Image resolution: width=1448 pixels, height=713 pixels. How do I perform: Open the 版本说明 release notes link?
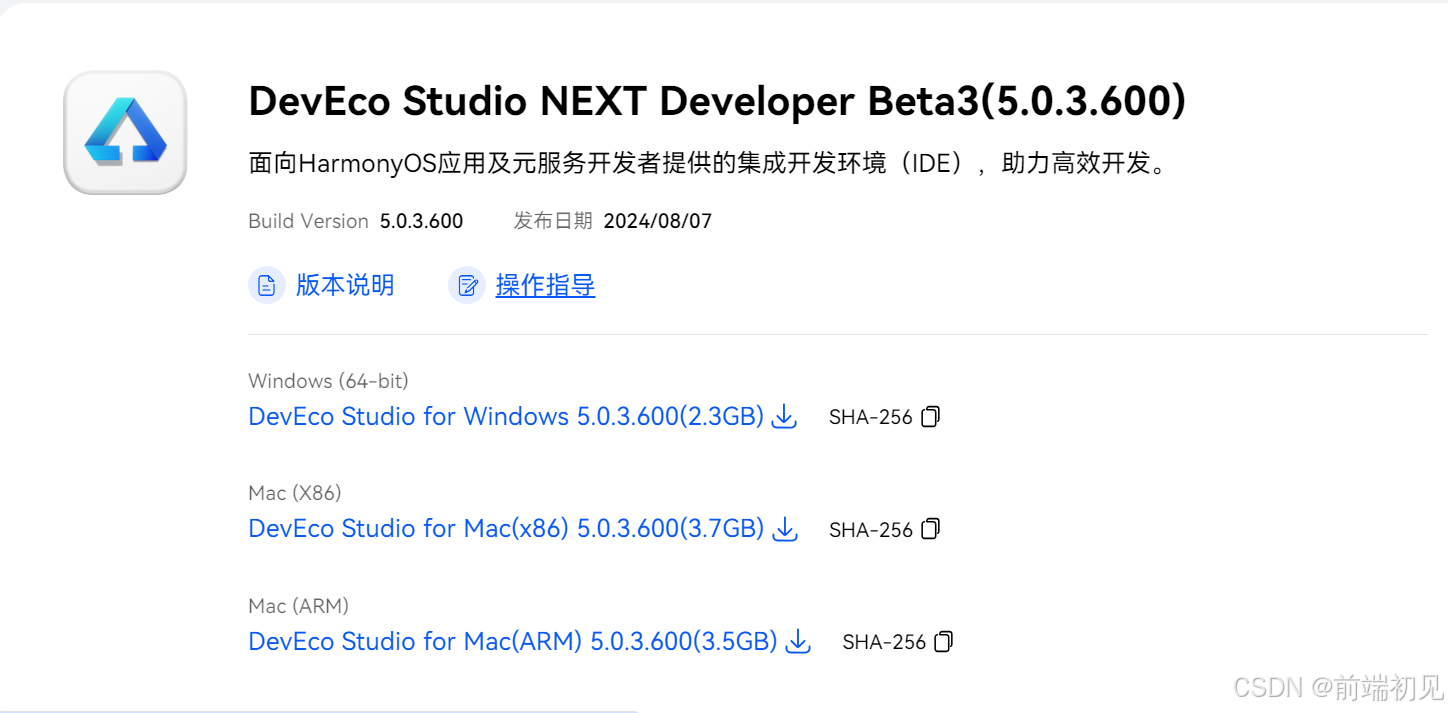point(345,286)
